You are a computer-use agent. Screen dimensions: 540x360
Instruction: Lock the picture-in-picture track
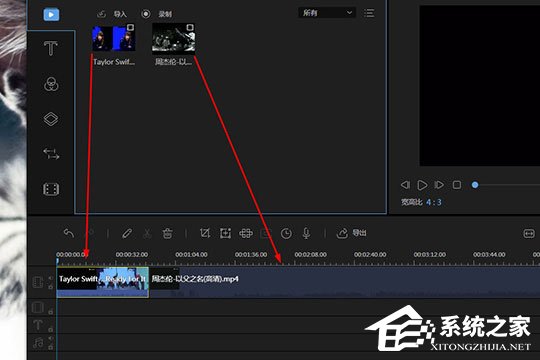[x=51, y=311]
